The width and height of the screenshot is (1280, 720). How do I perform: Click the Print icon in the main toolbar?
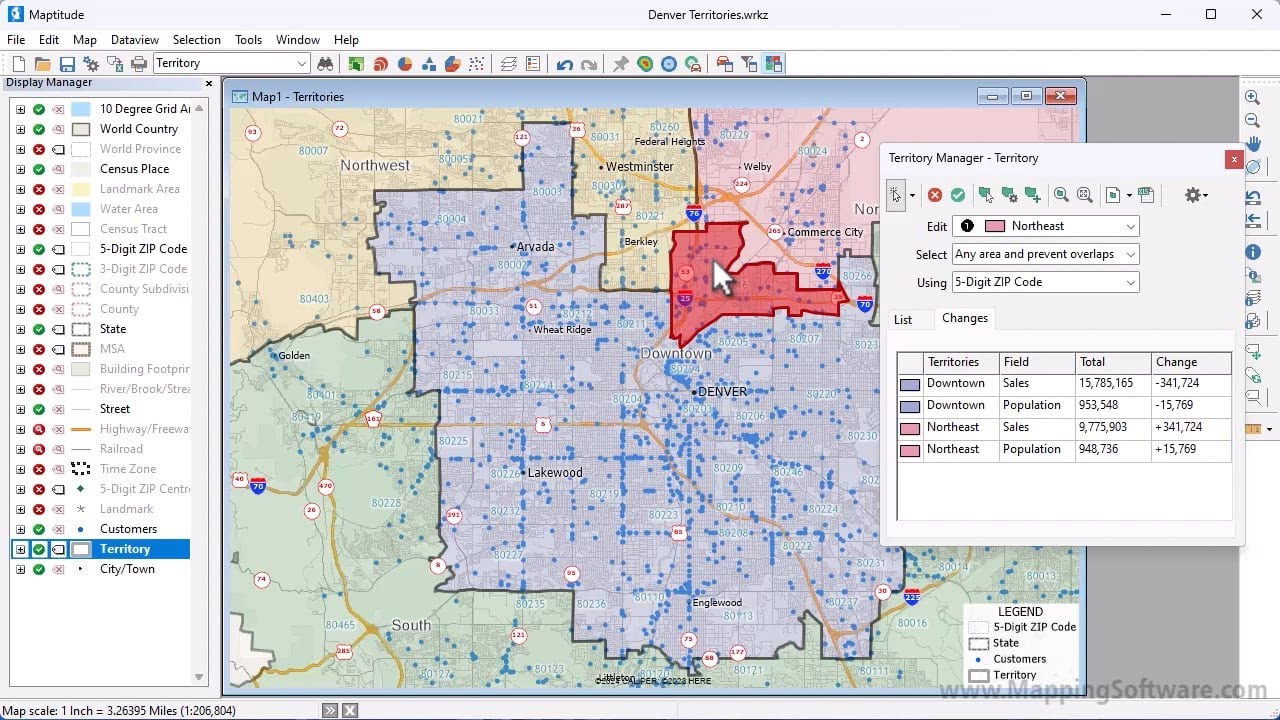pos(138,64)
